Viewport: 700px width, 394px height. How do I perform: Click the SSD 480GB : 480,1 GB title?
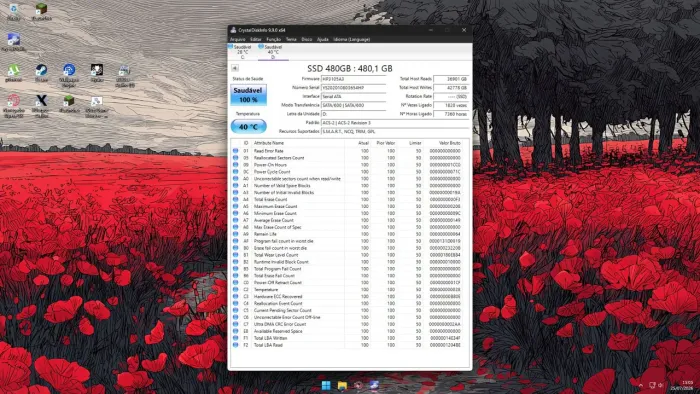[x=350, y=68]
